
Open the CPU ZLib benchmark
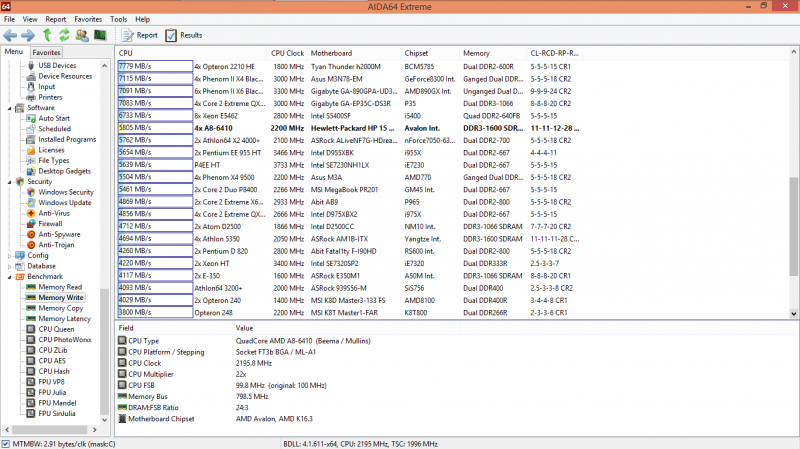[x=53, y=351]
